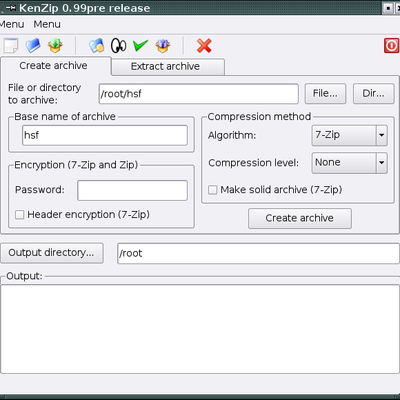The height and width of the screenshot is (400, 400).
Task: Click the green checkmark test icon
Action: [x=140, y=45]
